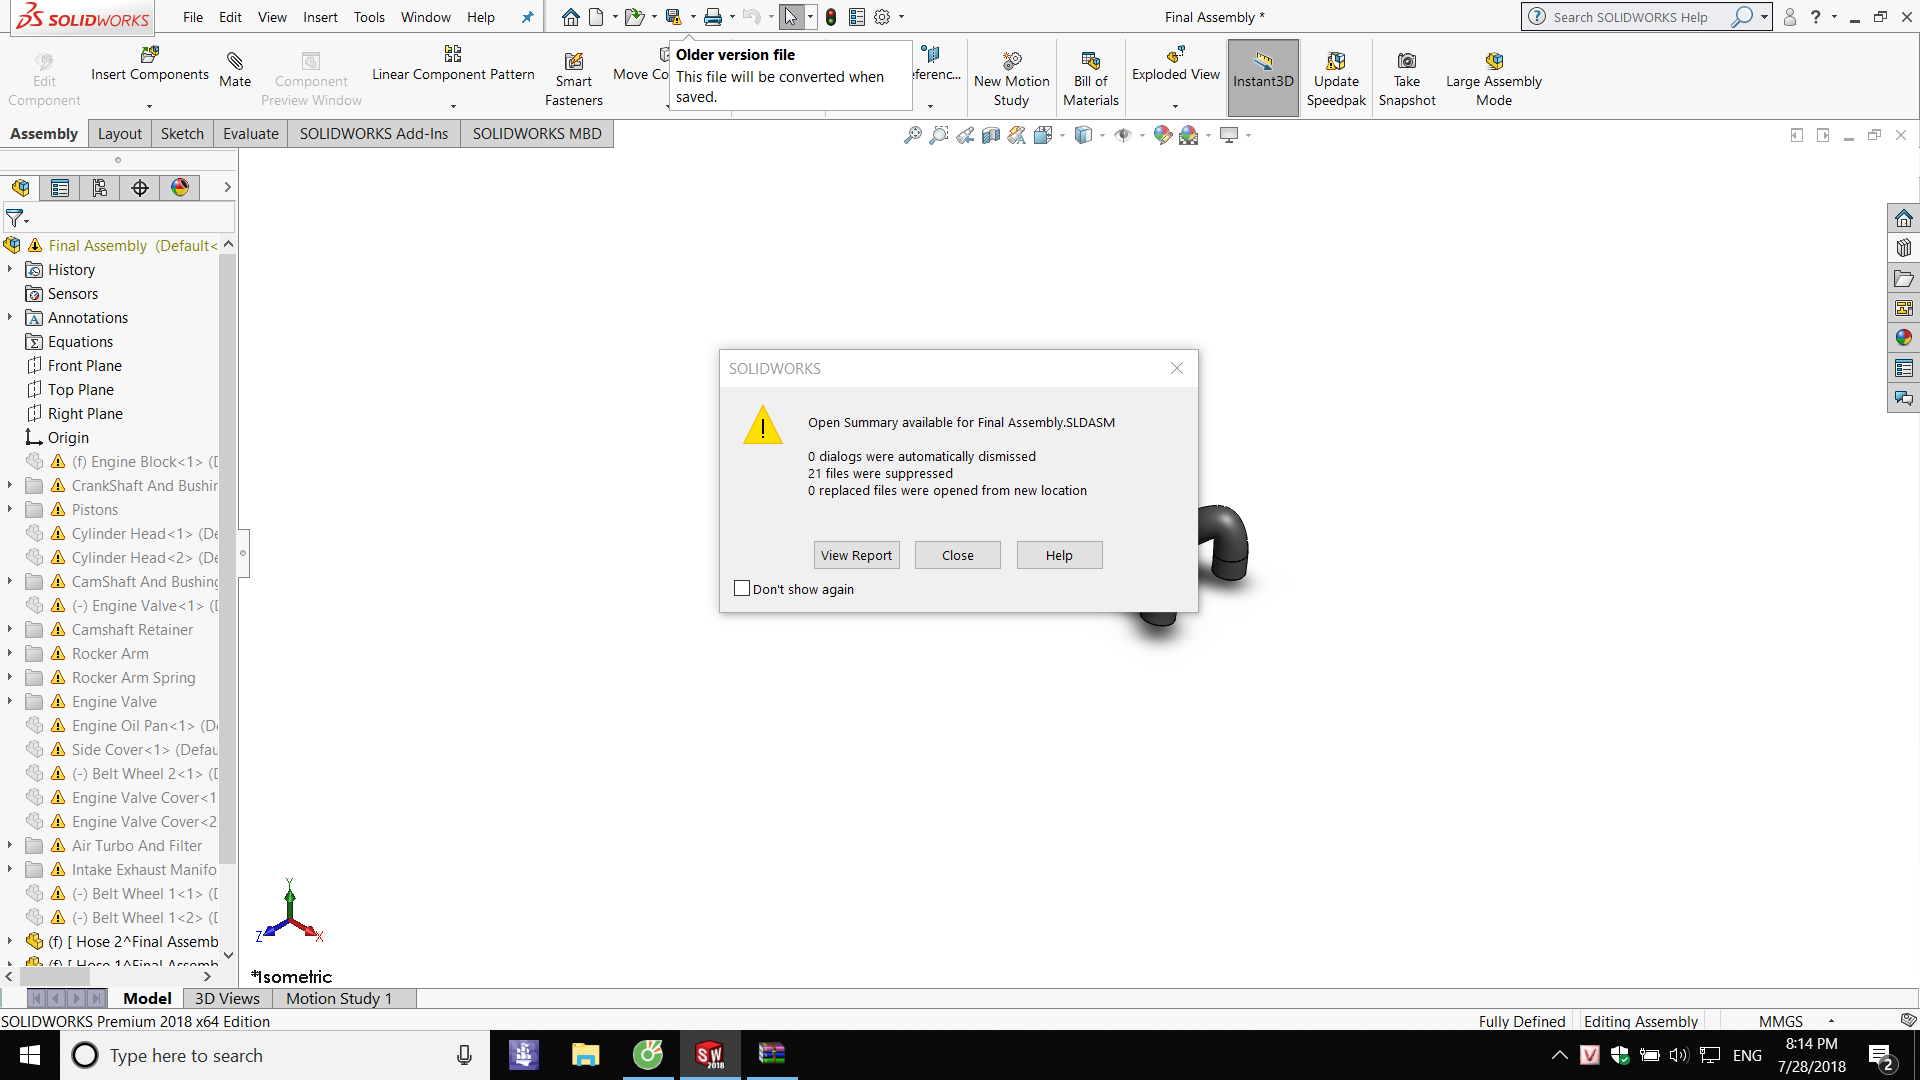The width and height of the screenshot is (1920, 1080).
Task: Expand the History tree node
Action: tap(10, 270)
